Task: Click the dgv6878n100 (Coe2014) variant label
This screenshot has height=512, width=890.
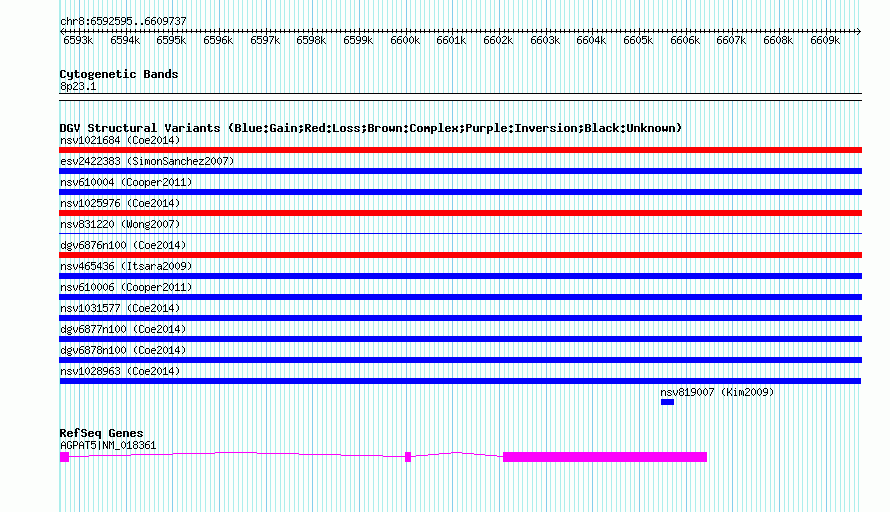Action: (x=123, y=350)
